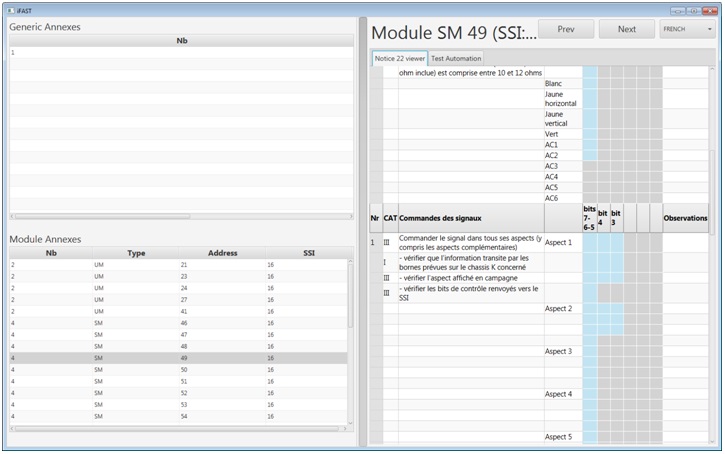Click the Address column header
The image size is (725, 454).
[x=222, y=253]
